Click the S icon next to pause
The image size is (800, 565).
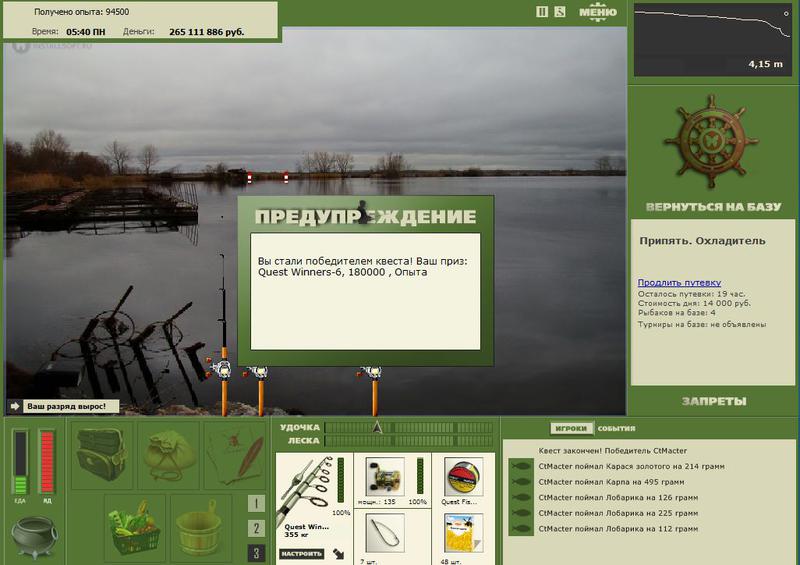tap(560, 11)
